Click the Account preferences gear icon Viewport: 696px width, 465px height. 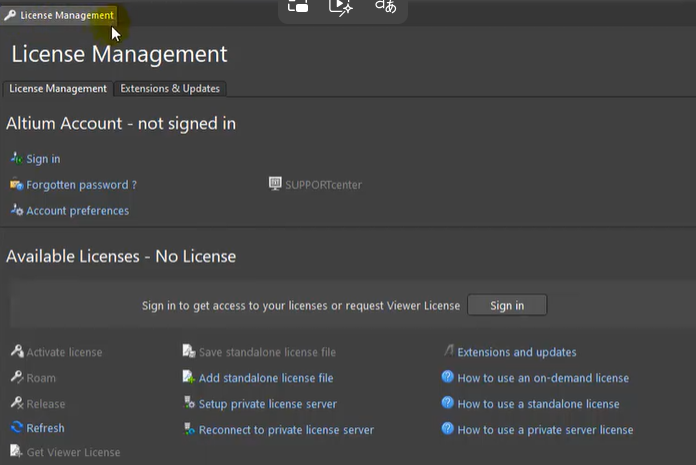point(16,210)
